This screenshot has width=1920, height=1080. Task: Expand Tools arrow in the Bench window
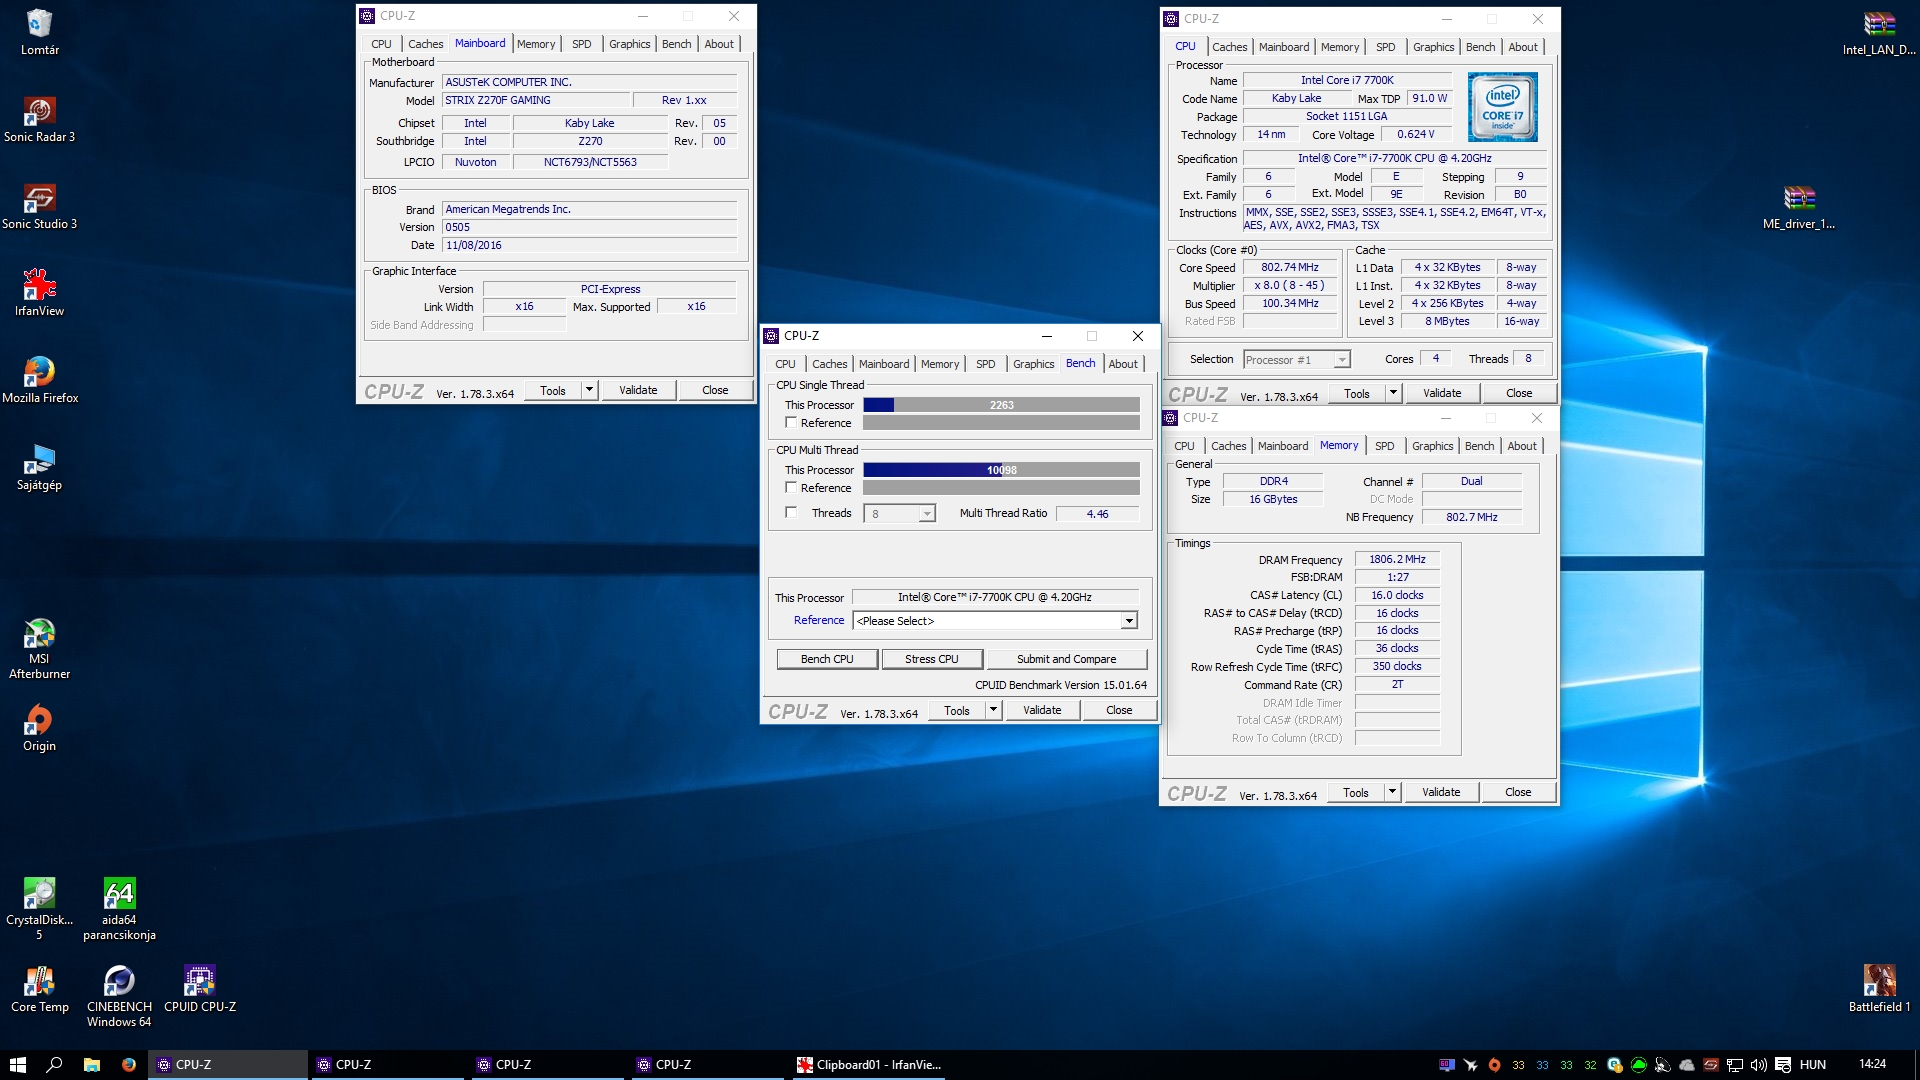(993, 710)
